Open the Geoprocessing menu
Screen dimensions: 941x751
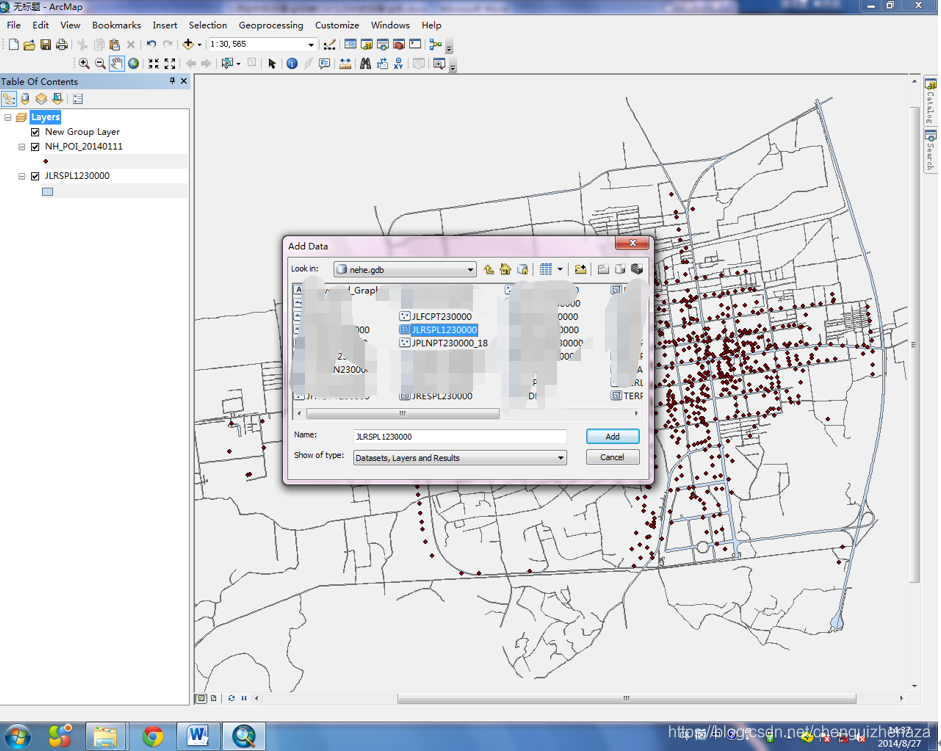click(271, 25)
